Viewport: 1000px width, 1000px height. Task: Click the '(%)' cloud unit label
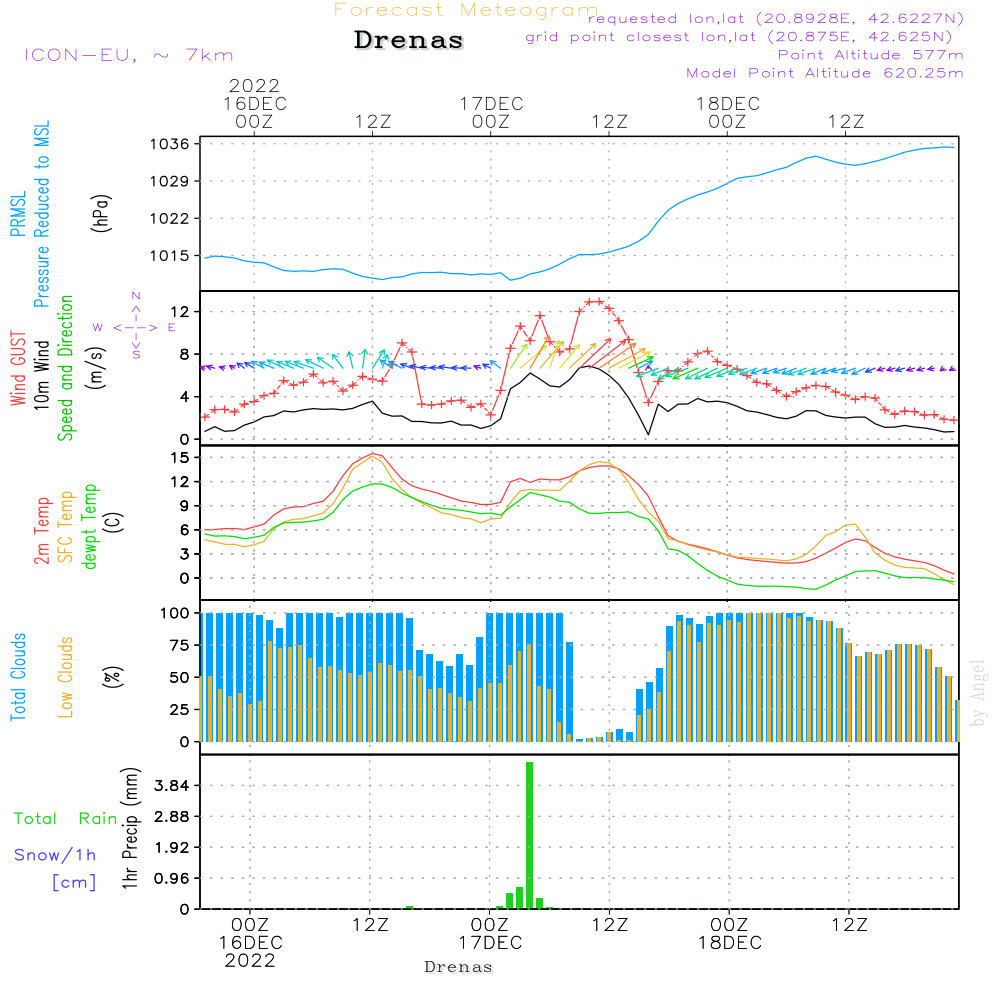[x=112, y=677]
